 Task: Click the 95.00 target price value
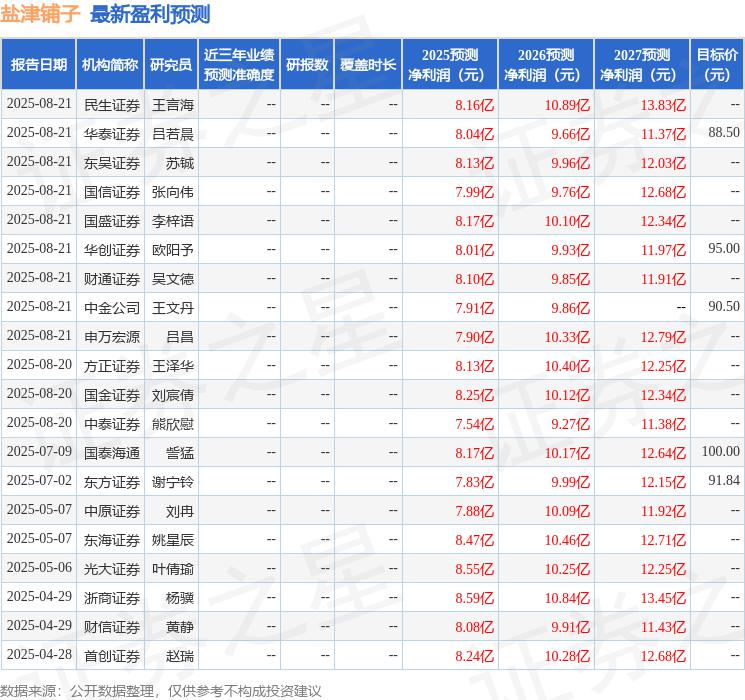(724, 249)
